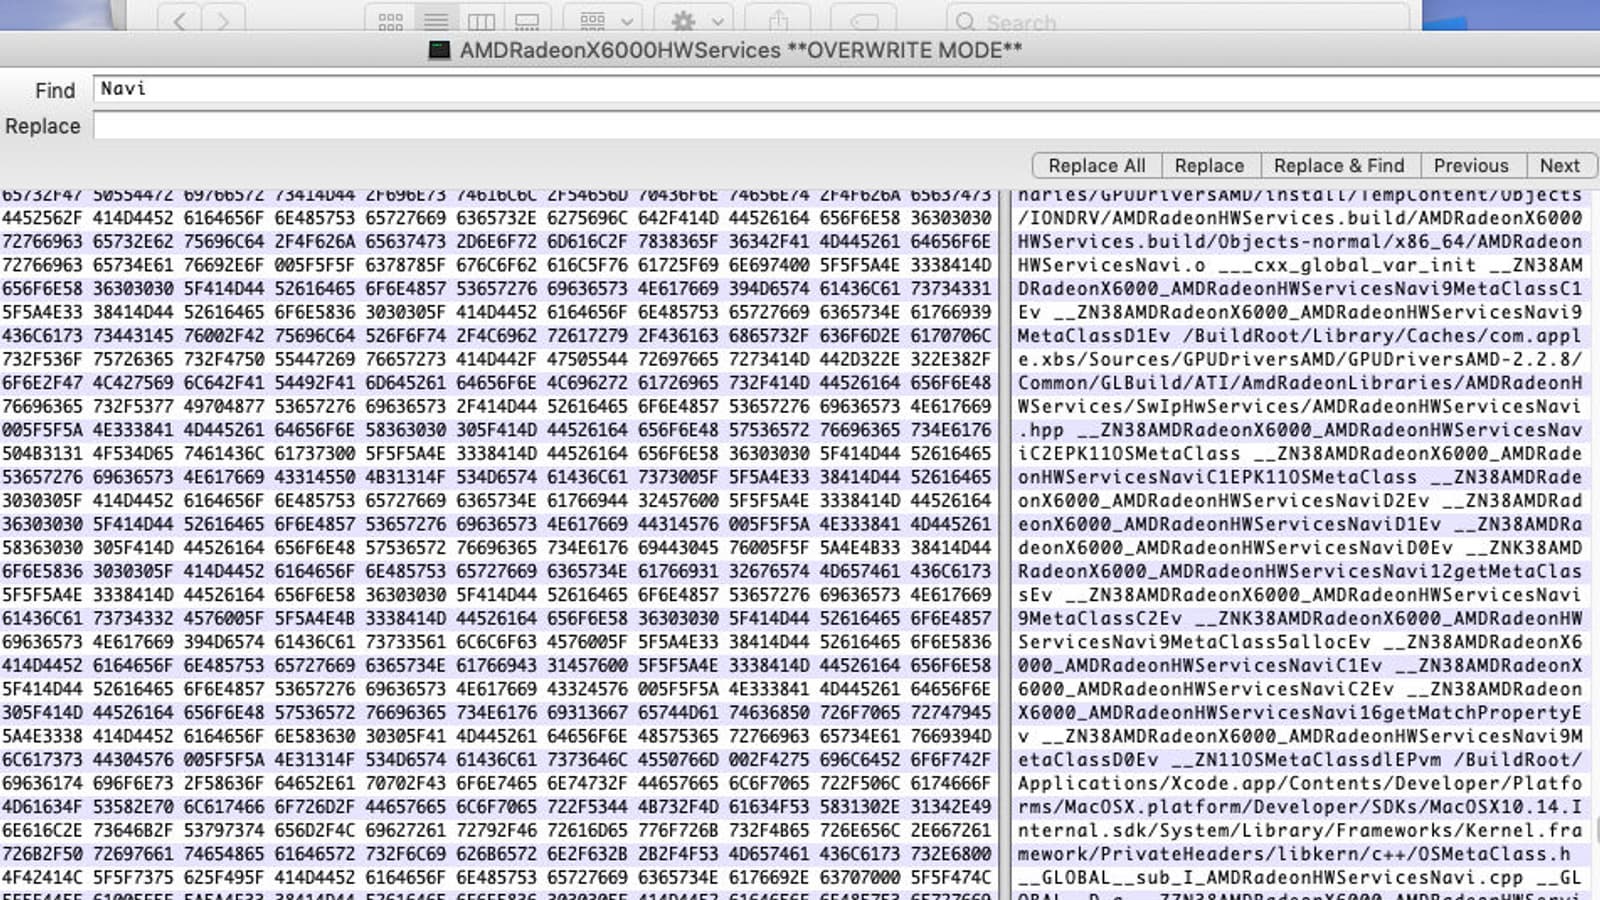Select hex value 4B31314F
The height and width of the screenshot is (900, 1600).
click(x=406, y=477)
